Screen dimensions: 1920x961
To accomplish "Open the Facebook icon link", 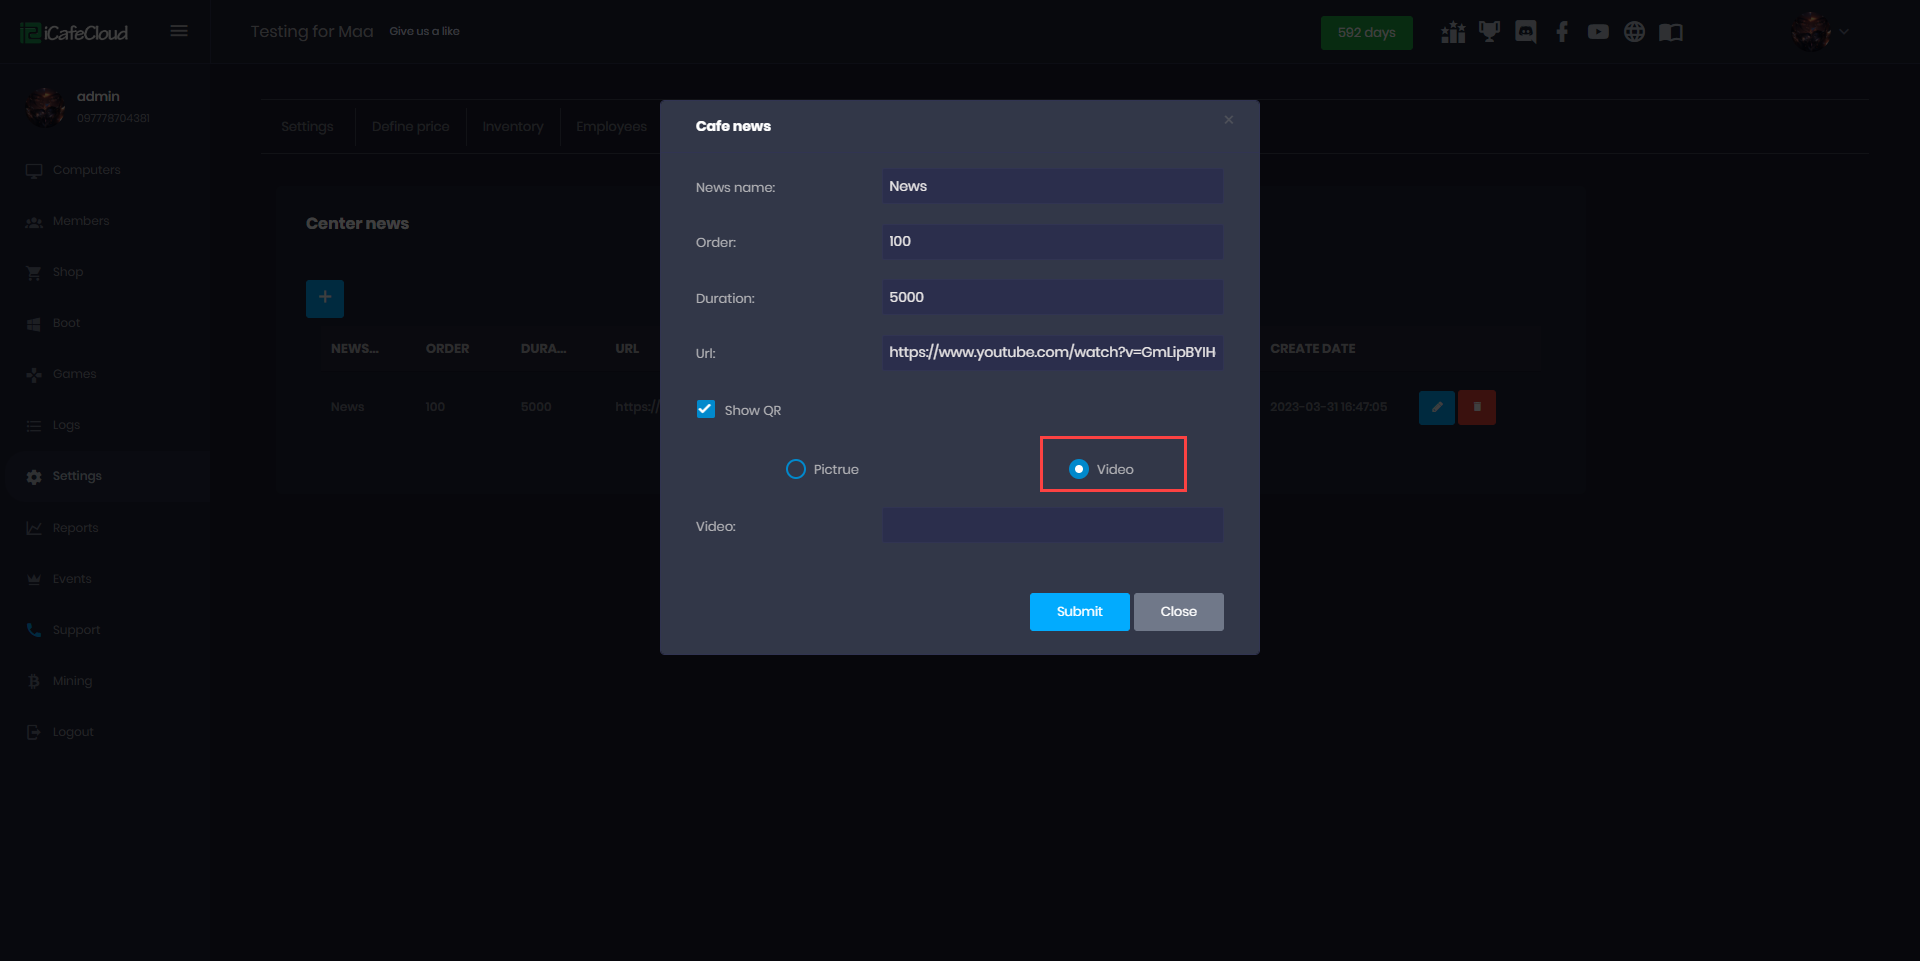I will 1562,32.
